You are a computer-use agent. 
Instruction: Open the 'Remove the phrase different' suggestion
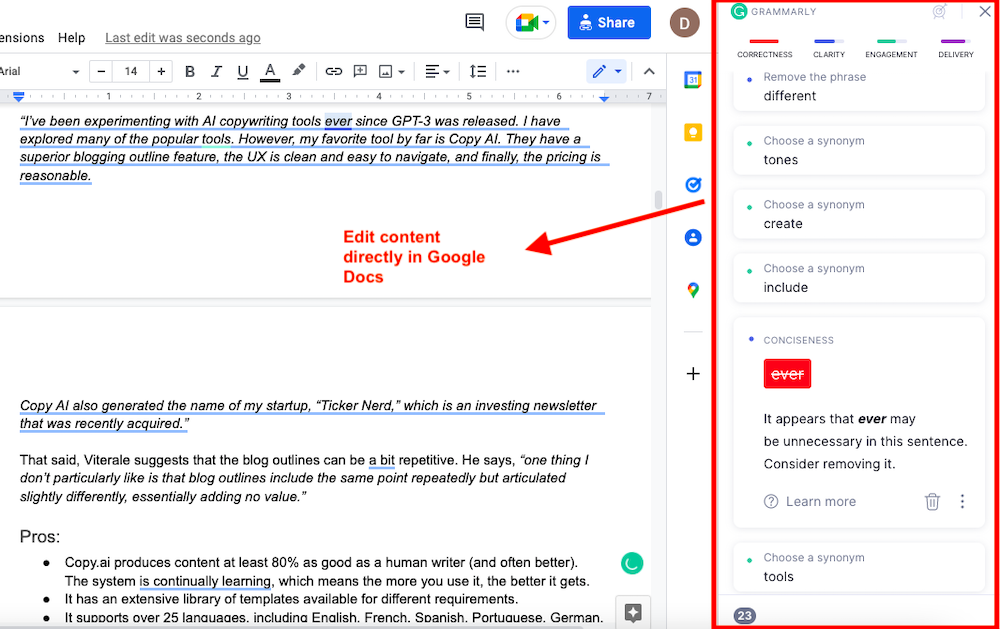(859, 88)
